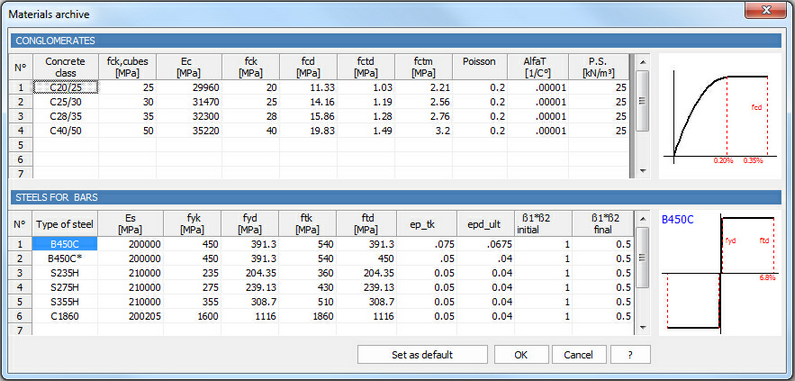The height and width of the screenshot is (381, 795).
Task: Select steel type S355H cell
Action: tap(65, 301)
